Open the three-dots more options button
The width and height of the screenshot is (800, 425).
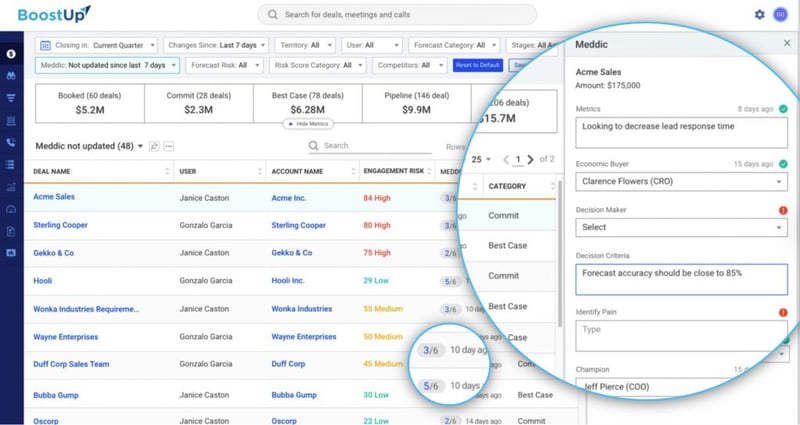[x=168, y=146]
